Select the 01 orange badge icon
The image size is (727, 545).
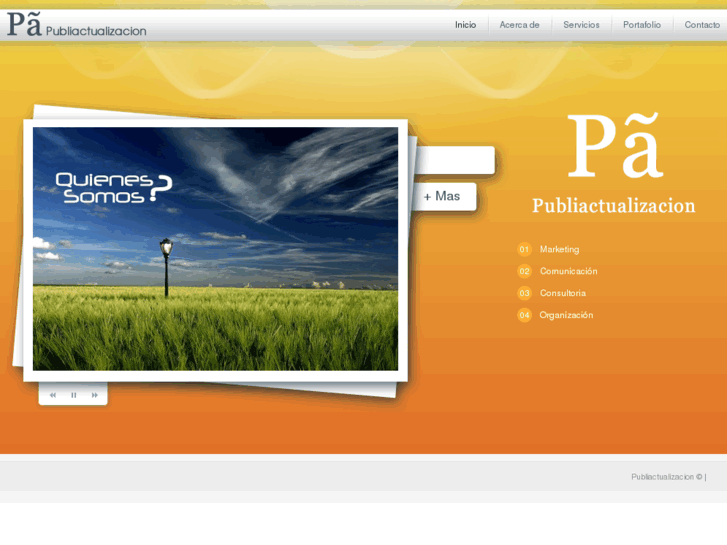(524, 250)
